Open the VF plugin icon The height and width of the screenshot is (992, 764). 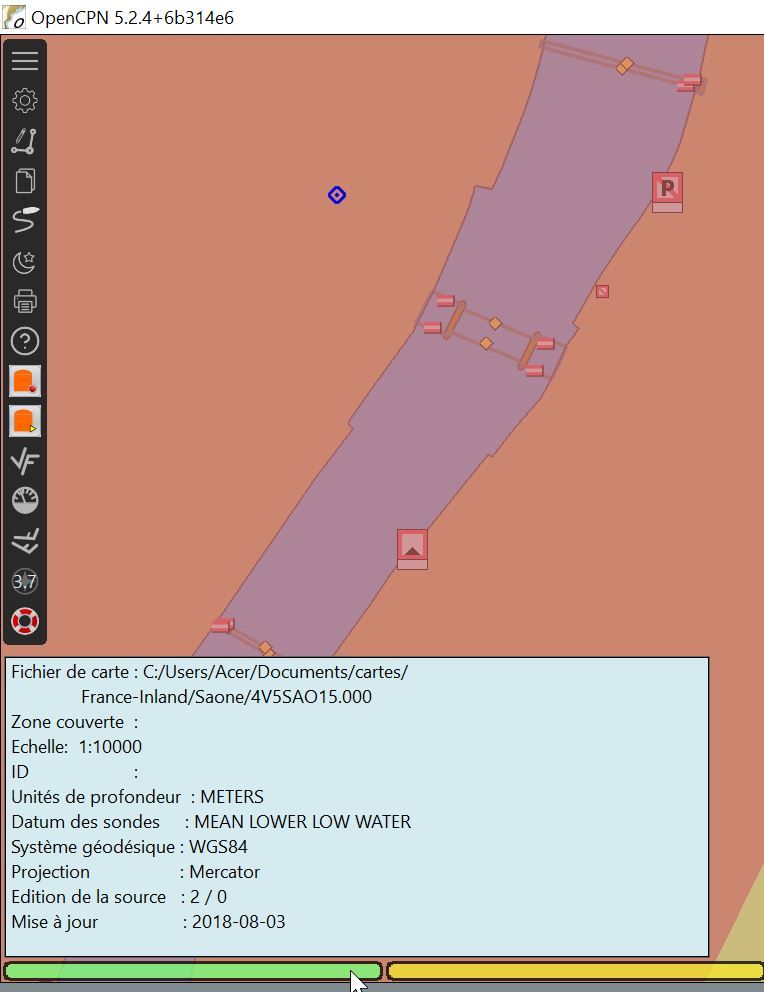[25, 461]
